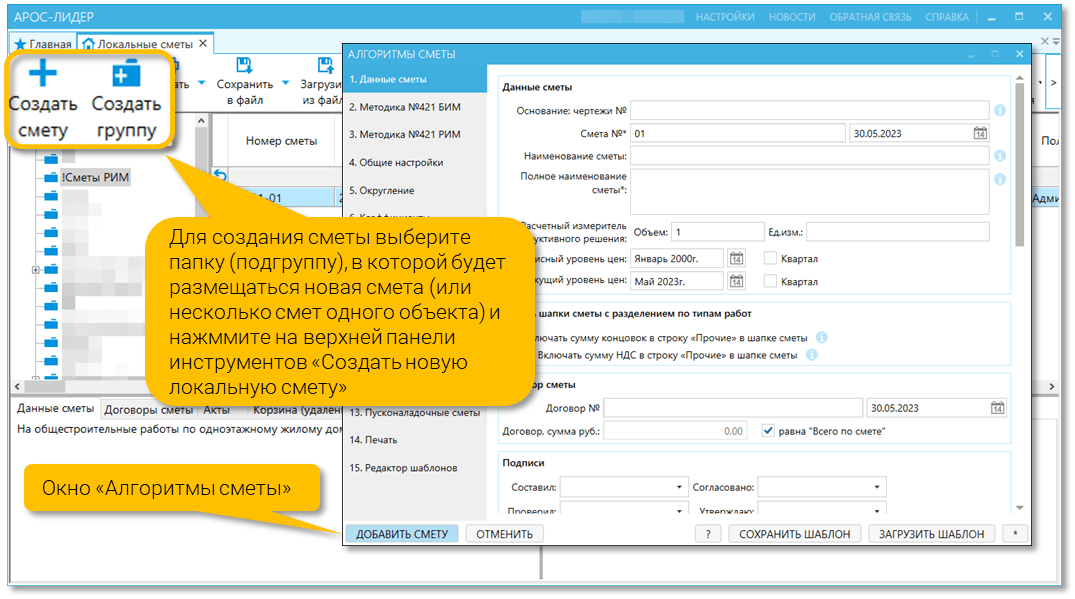1075x599 pixels.
Task: Open the Согласовано dropdown
Action: coord(877,487)
